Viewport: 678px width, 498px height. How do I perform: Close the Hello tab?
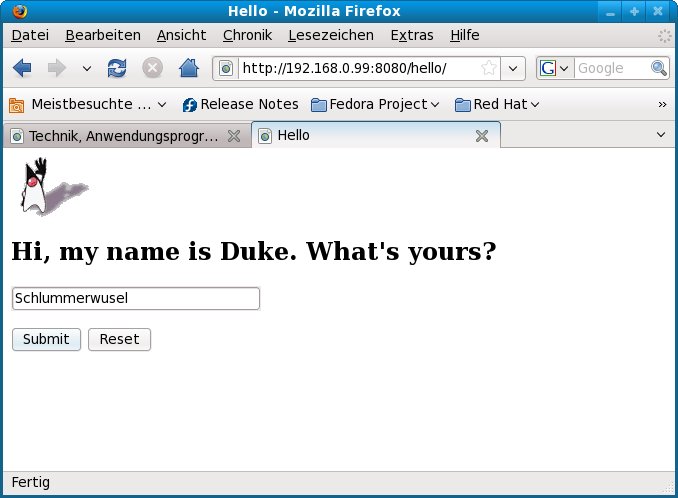481,136
